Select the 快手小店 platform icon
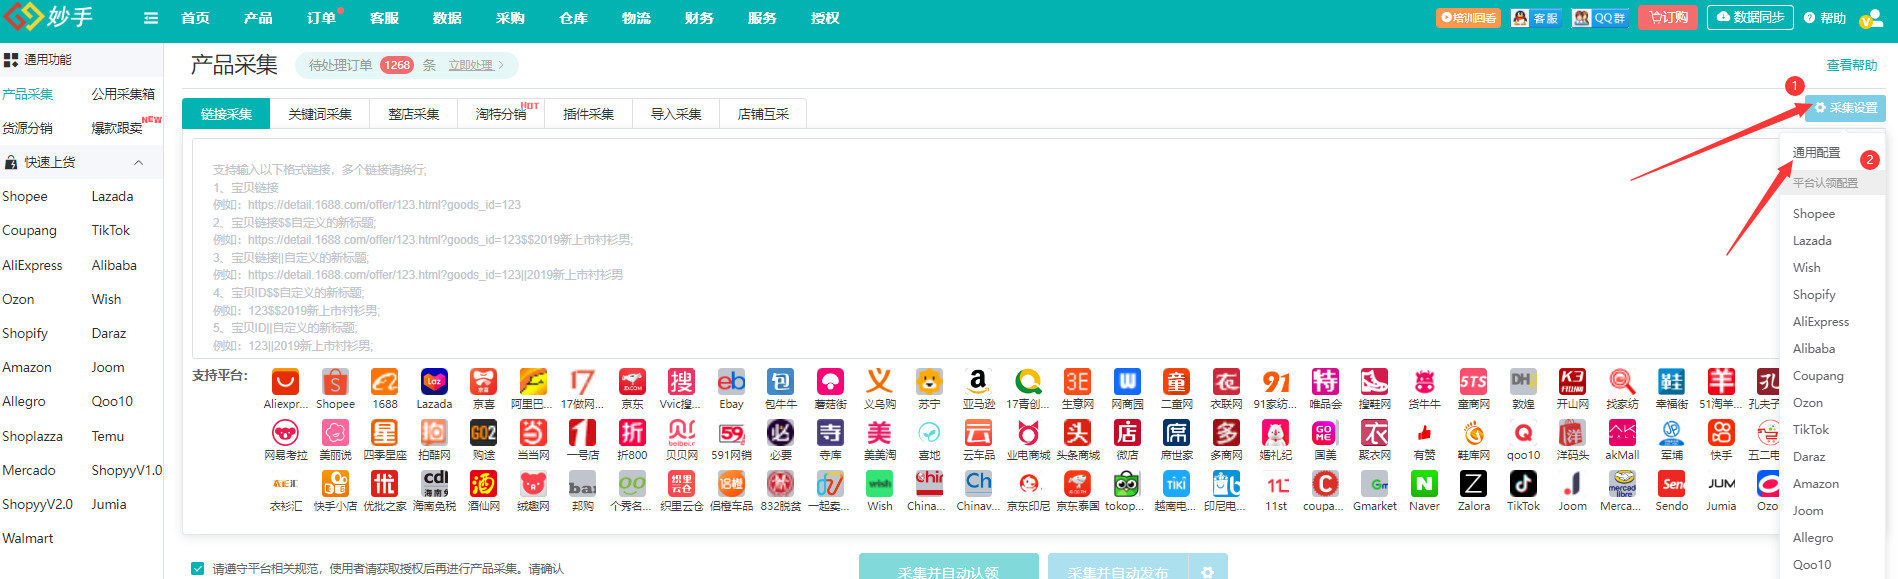 pos(335,484)
